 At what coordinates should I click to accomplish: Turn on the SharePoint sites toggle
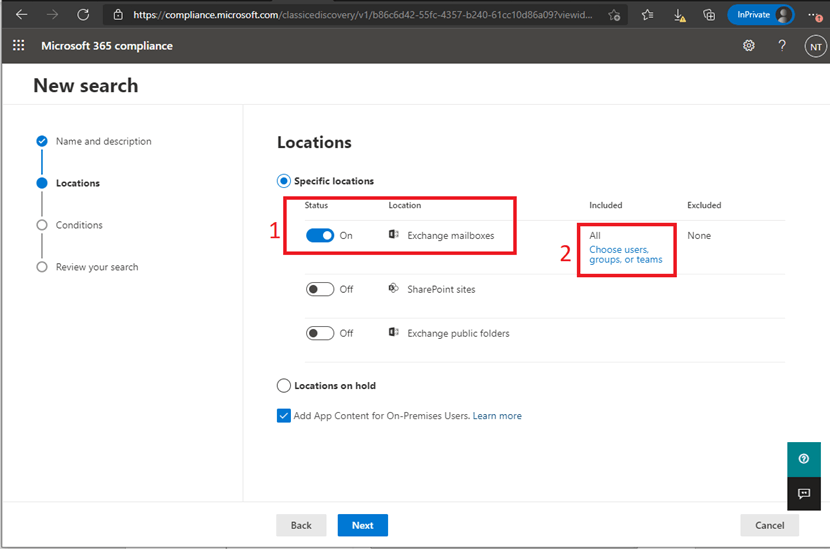tap(320, 289)
